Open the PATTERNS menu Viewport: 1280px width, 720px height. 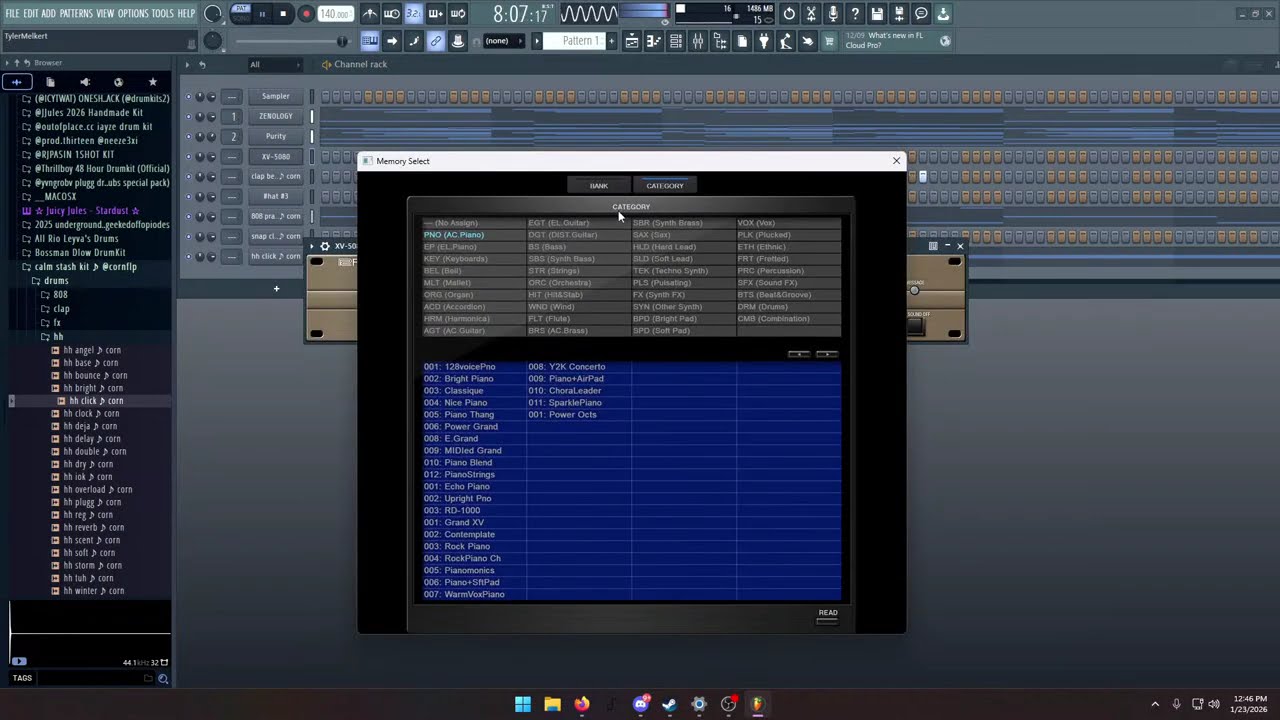click(x=76, y=14)
